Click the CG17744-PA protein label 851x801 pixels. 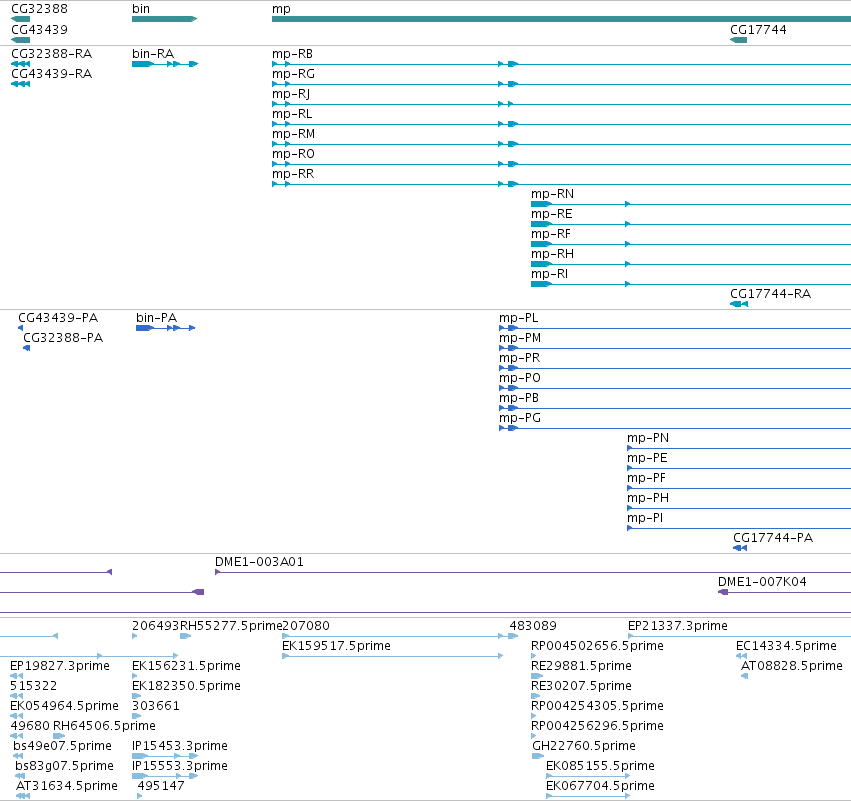click(773, 538)
